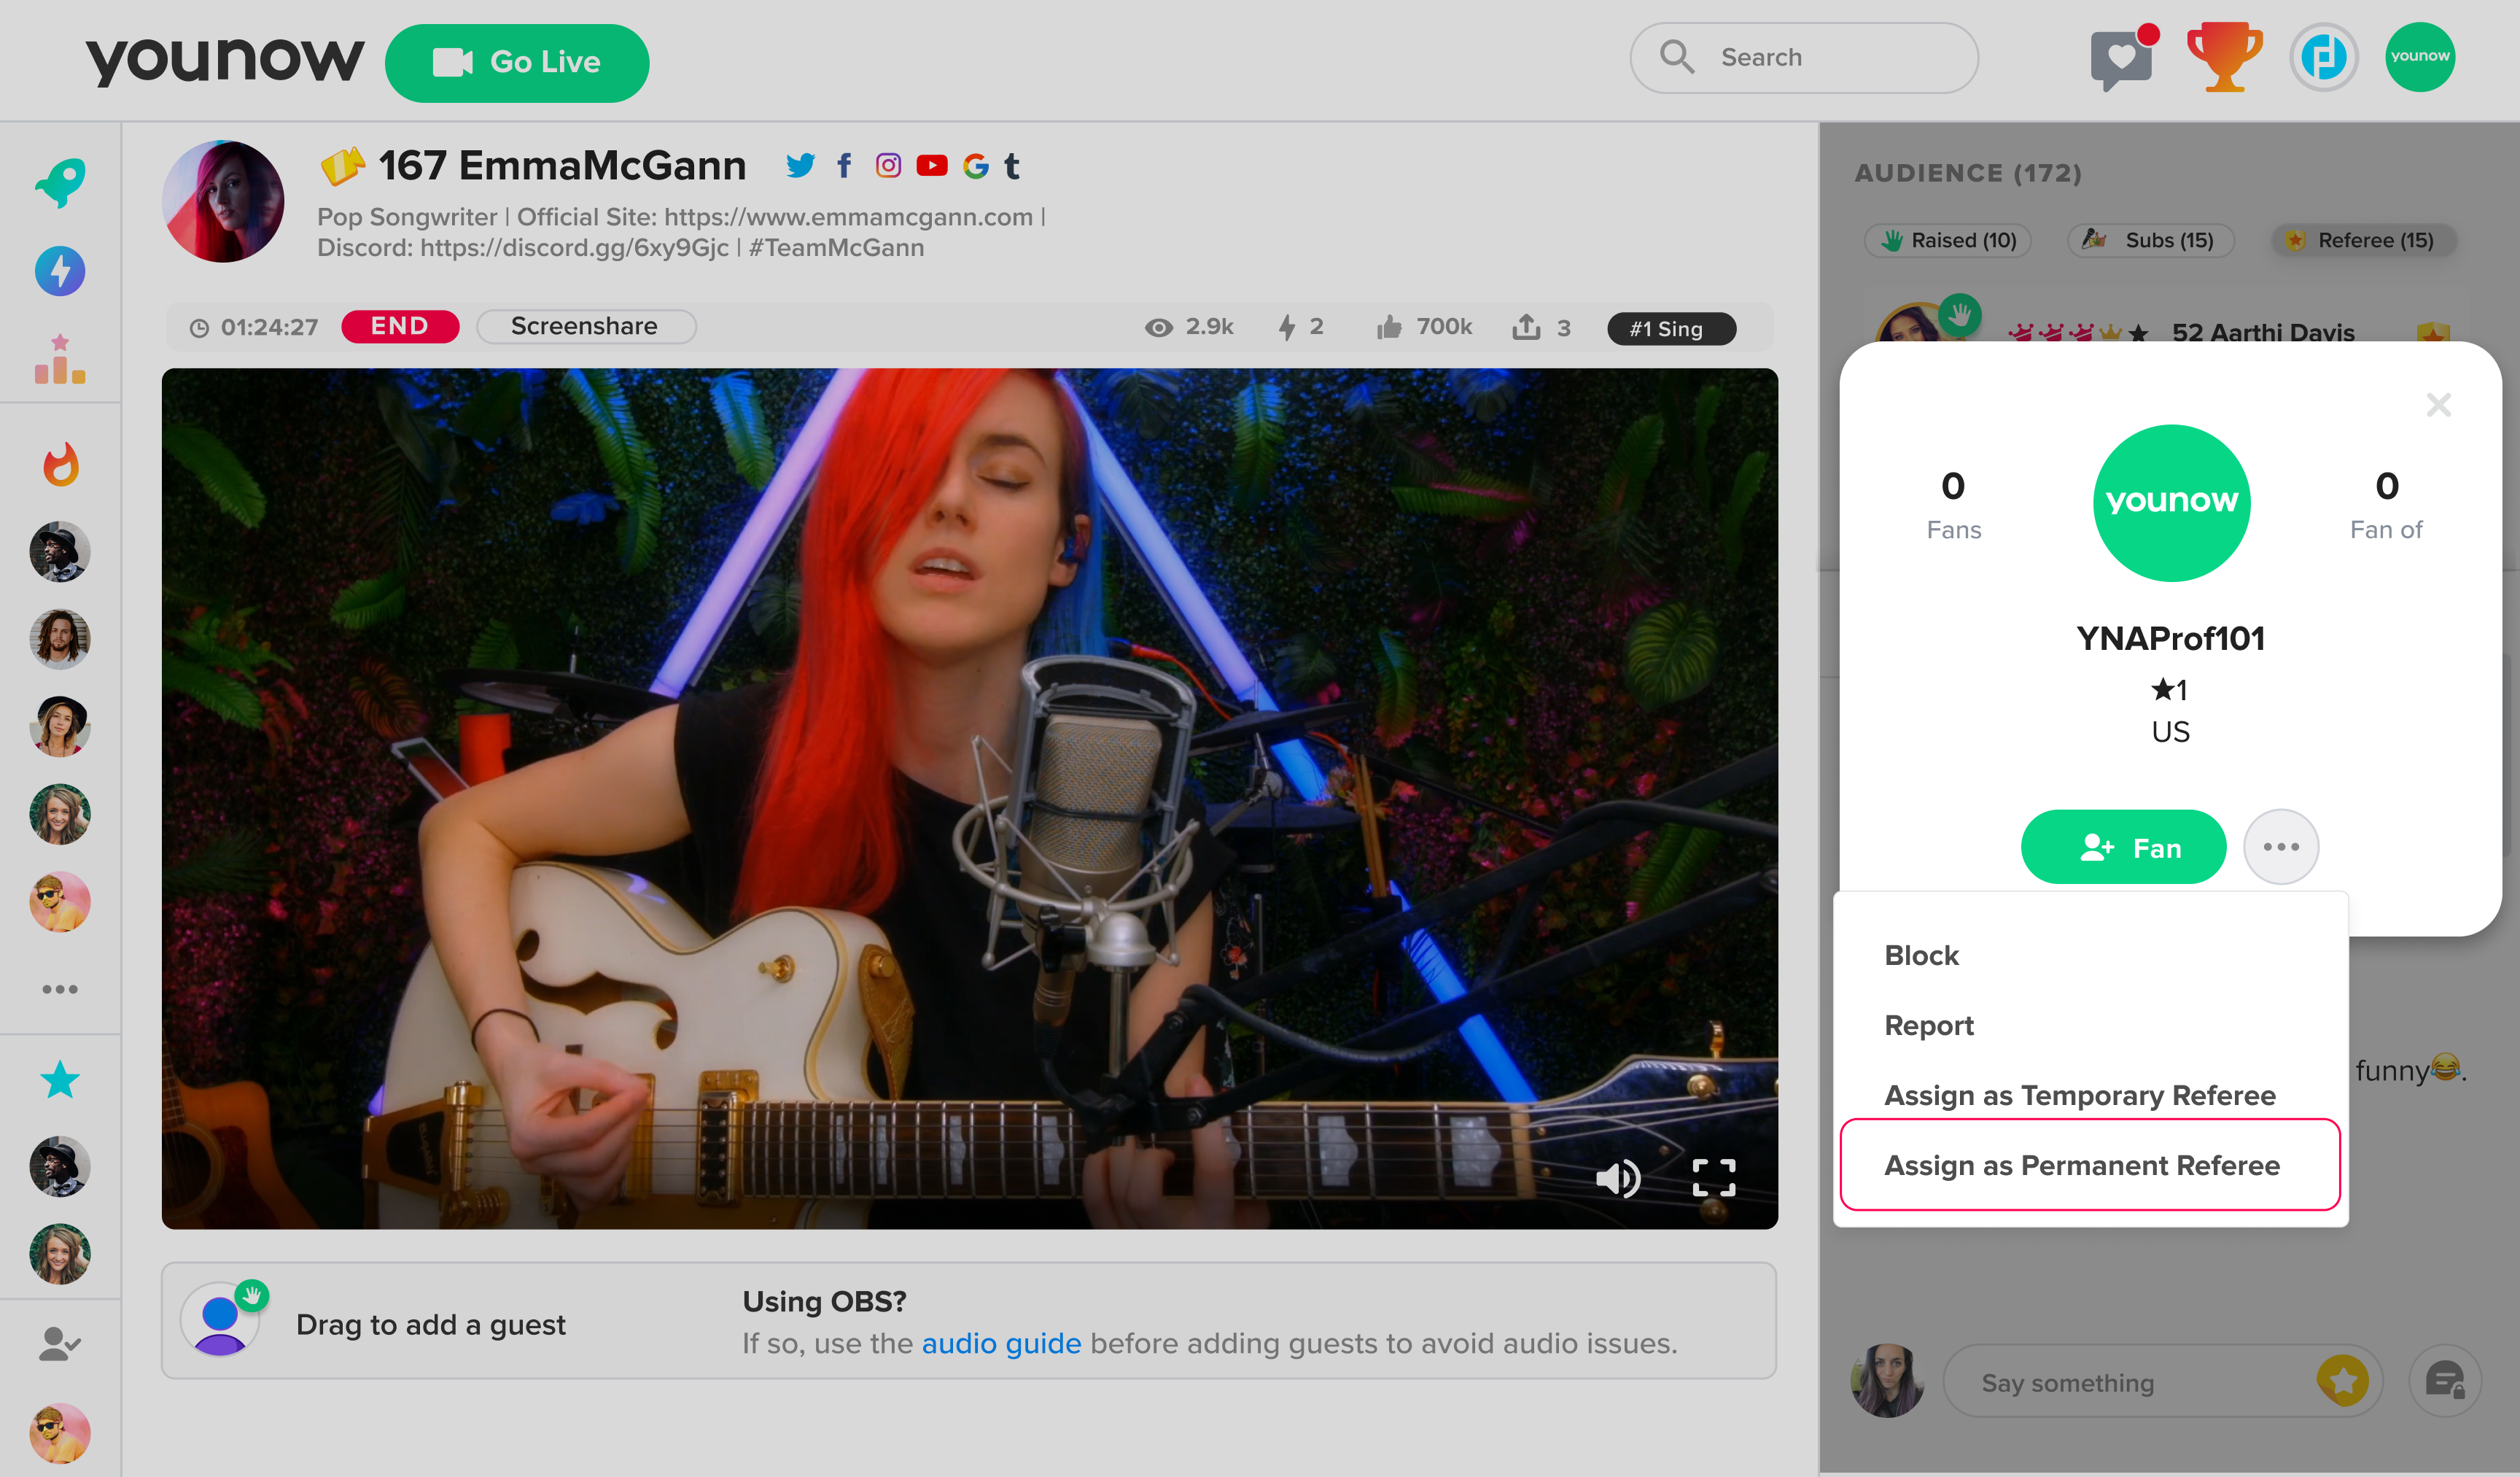Screen dimensions: 2520x1477
Task: Toggle fullscreen on the video player
Action: click(x=1713, y=1178)
